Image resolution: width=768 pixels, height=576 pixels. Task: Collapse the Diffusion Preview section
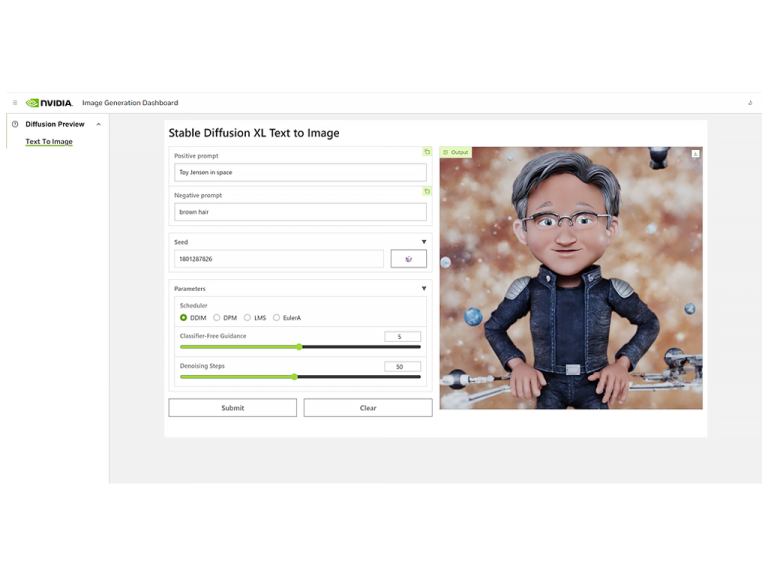[x=98, y=124]
